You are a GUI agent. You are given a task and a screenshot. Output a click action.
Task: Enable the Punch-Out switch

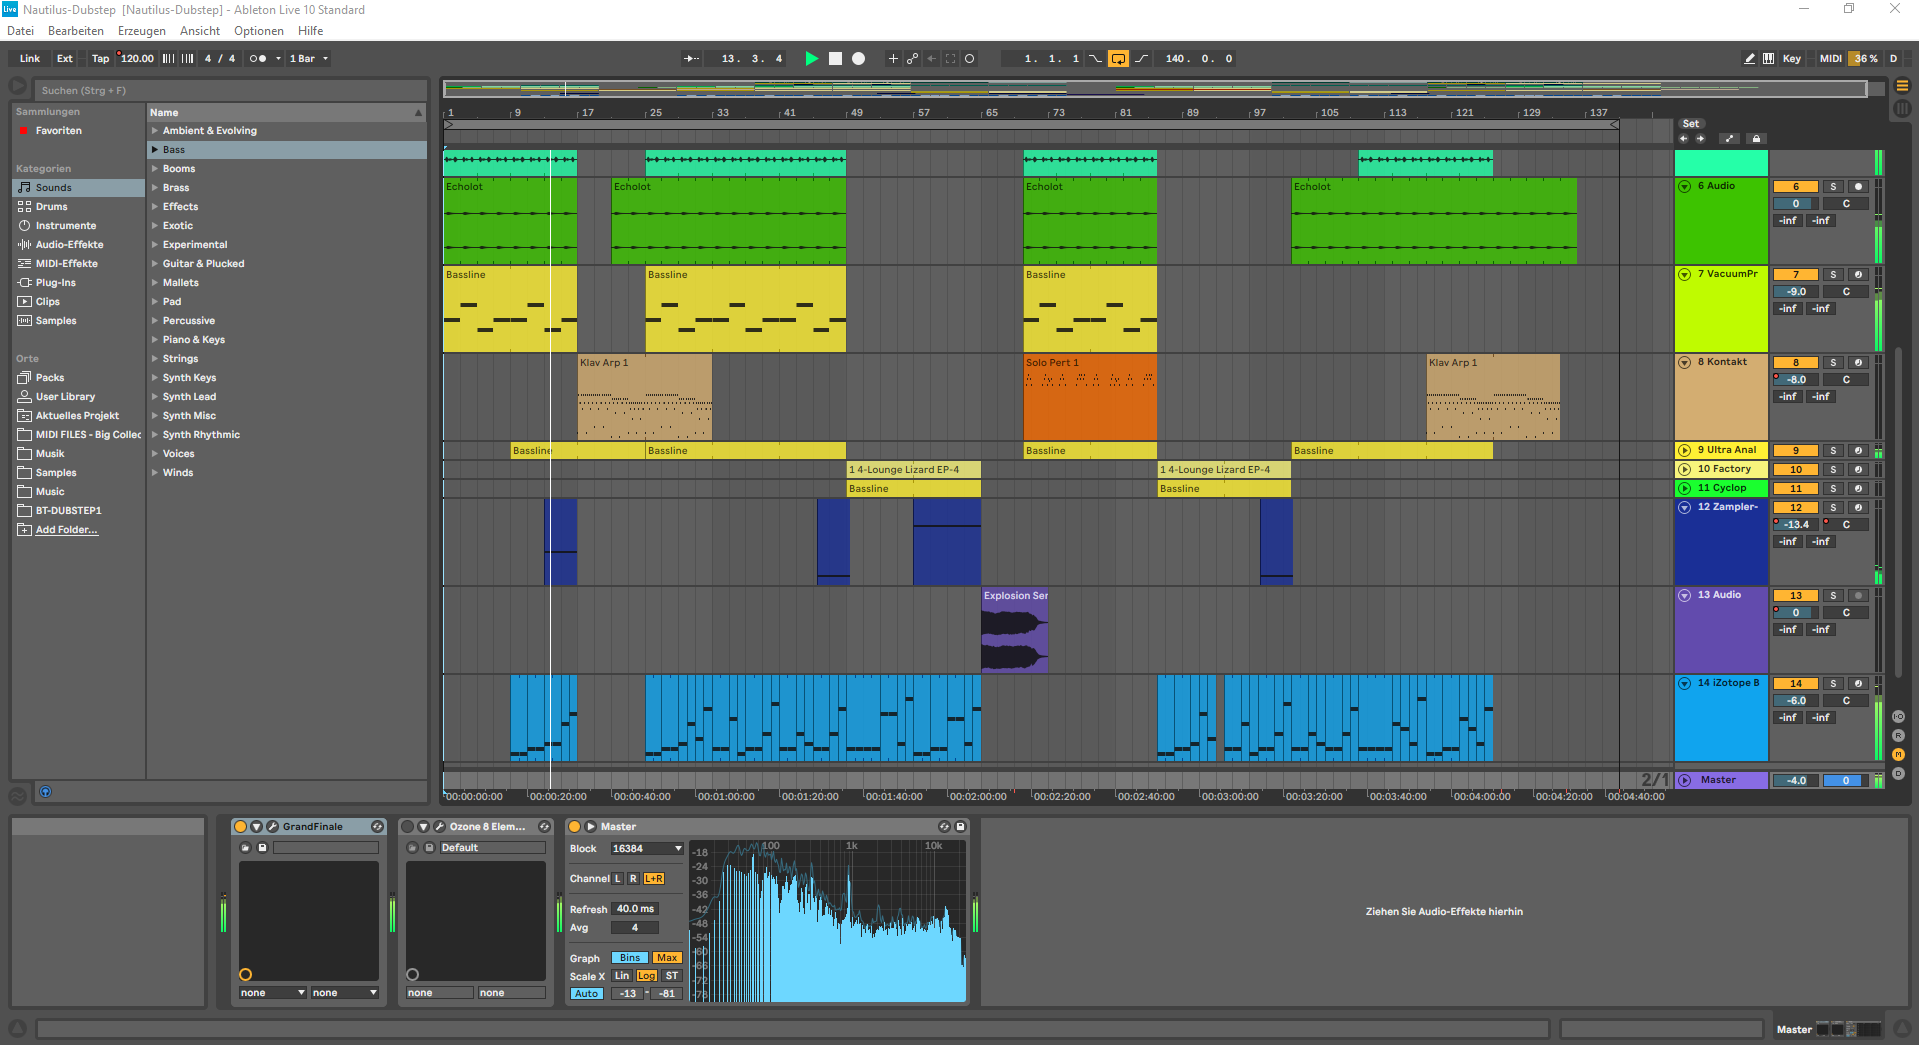[1141, 59]
